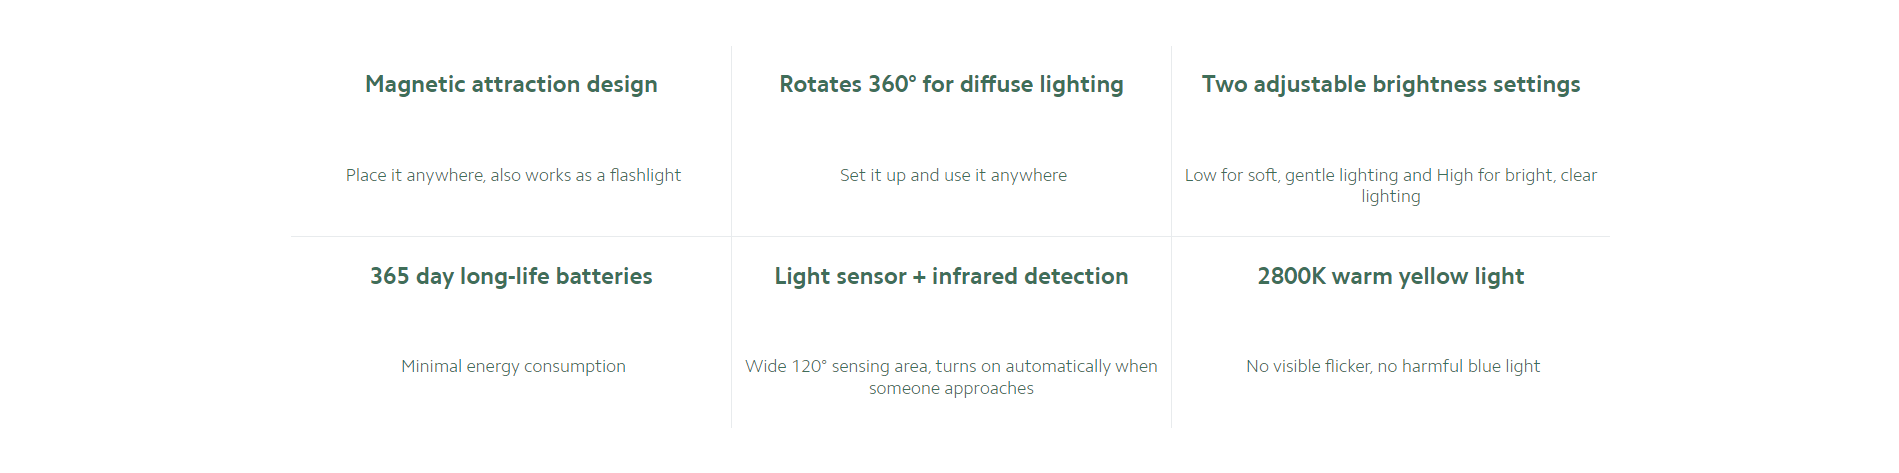Viewport: 1899px width, 473px height.
Task: Click the flashlight description text
Action: [513, 175]
